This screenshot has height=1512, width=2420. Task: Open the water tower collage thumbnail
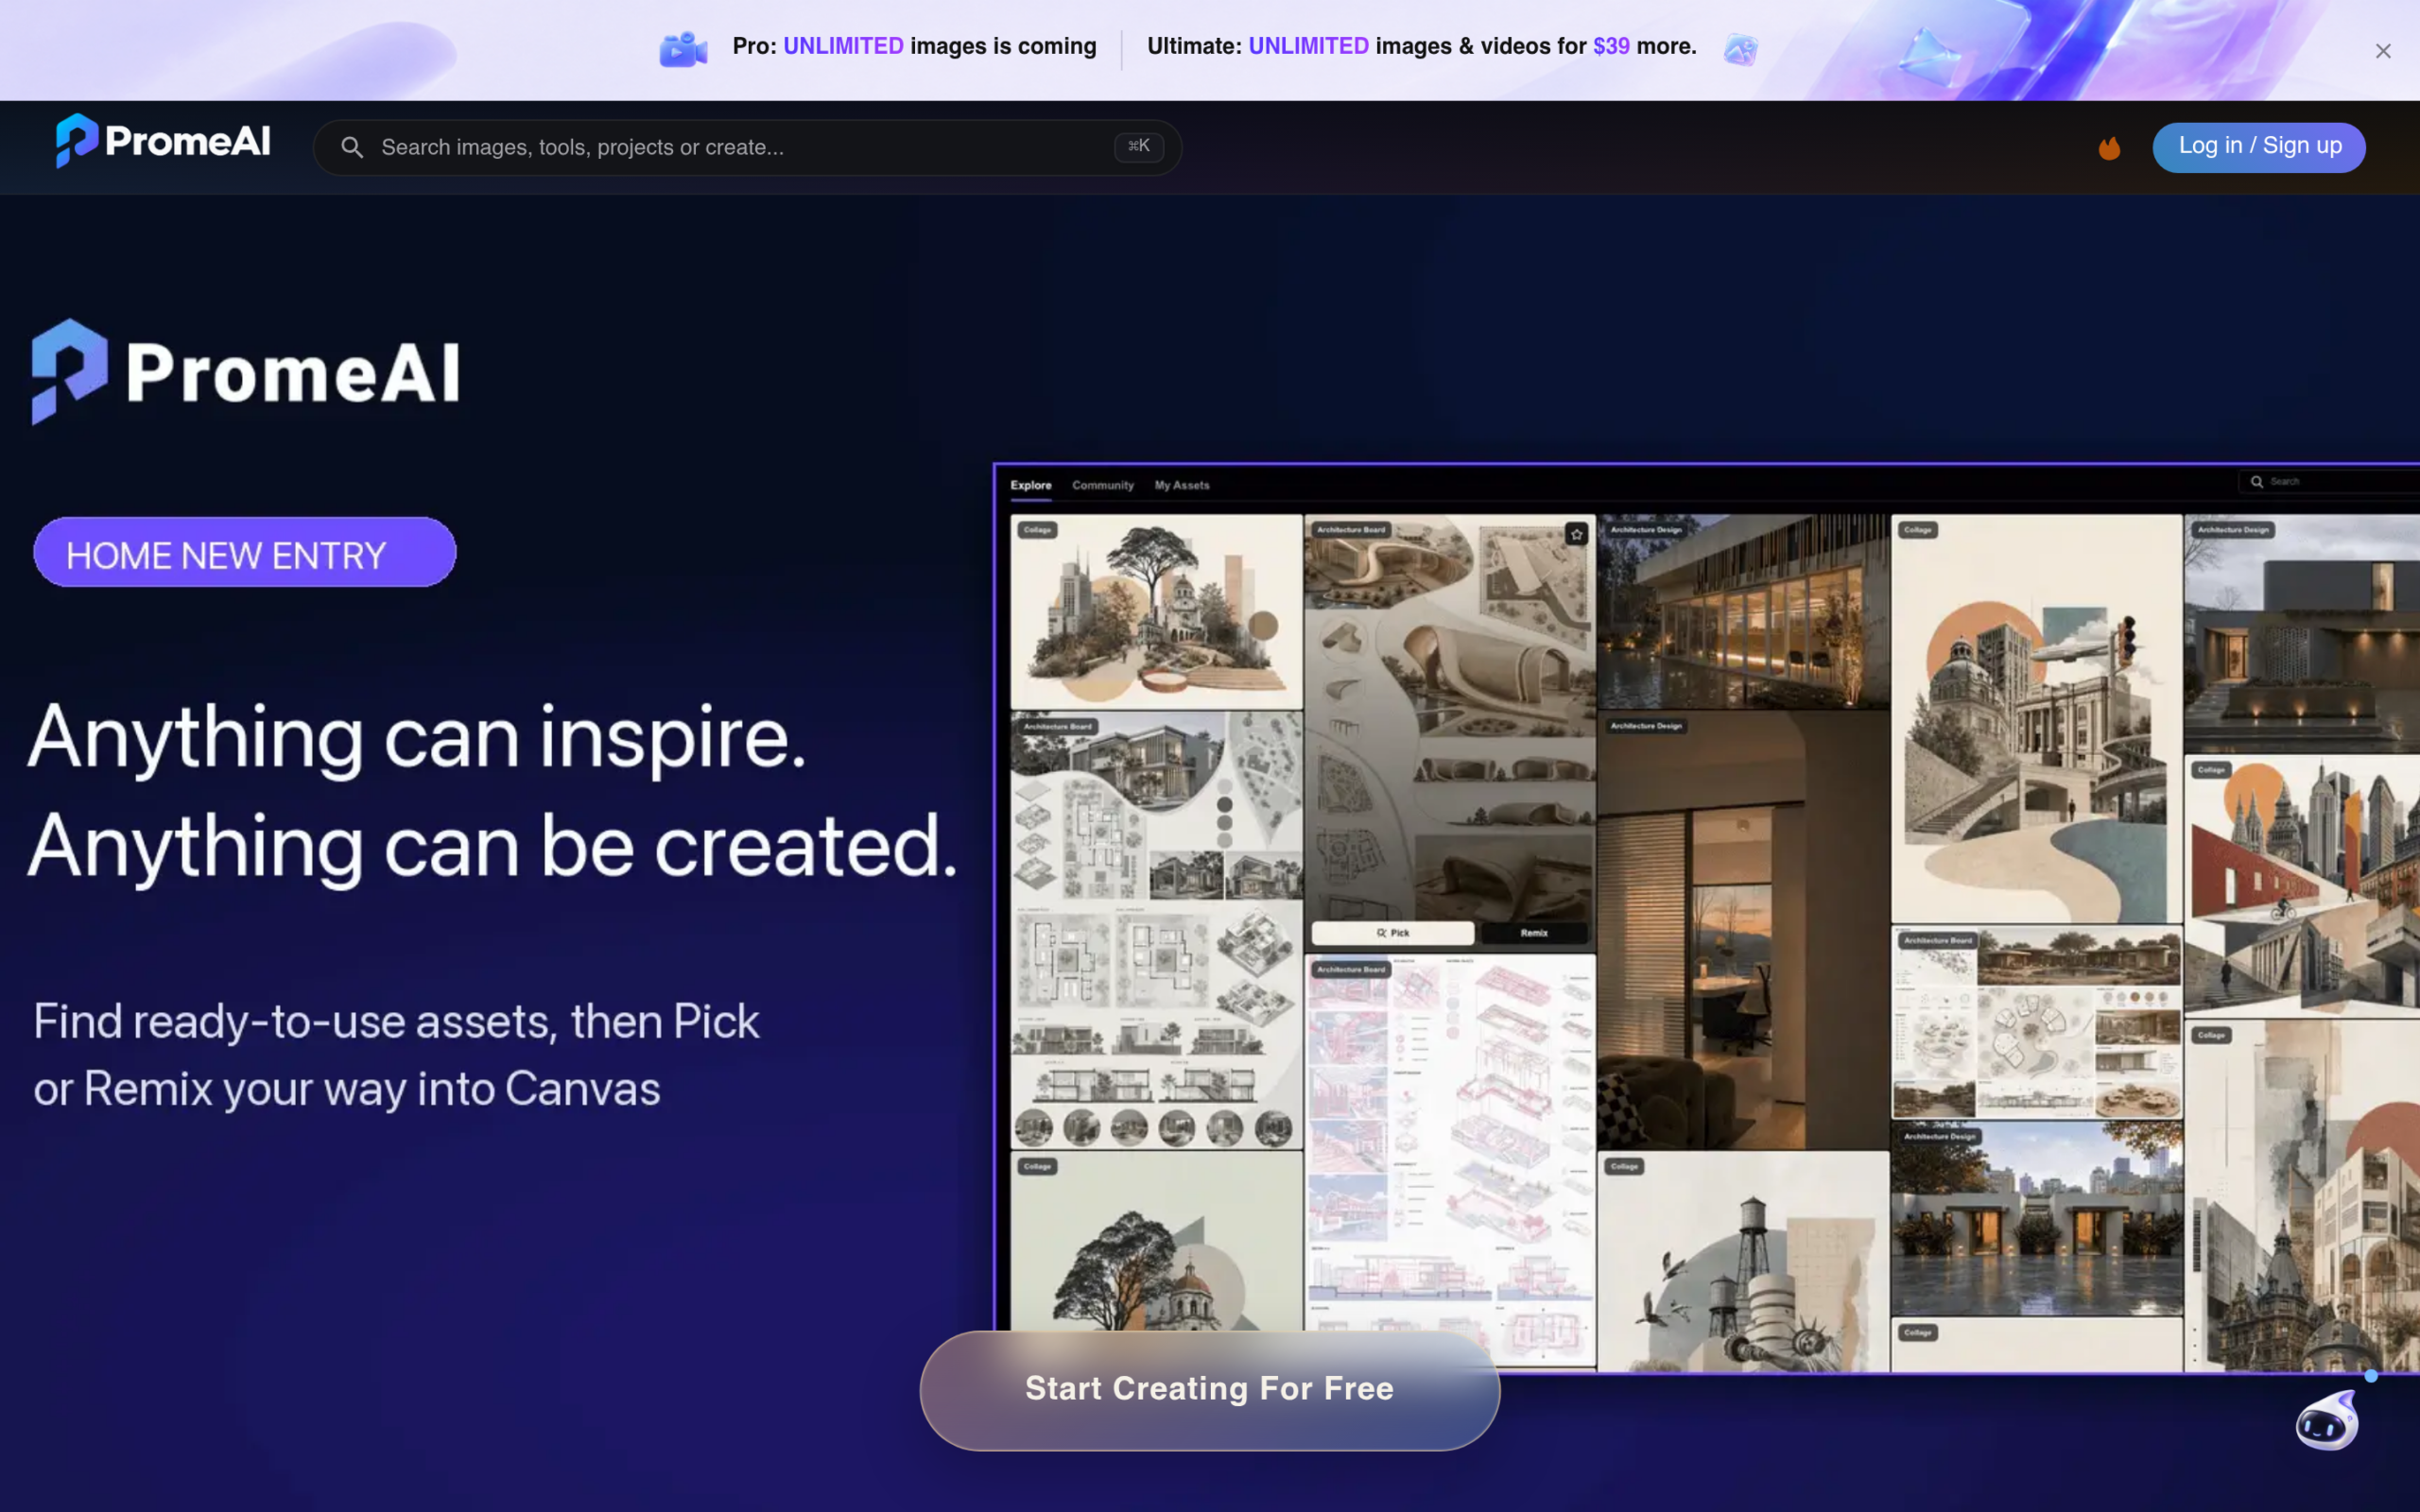[x=1742, y=1262]
